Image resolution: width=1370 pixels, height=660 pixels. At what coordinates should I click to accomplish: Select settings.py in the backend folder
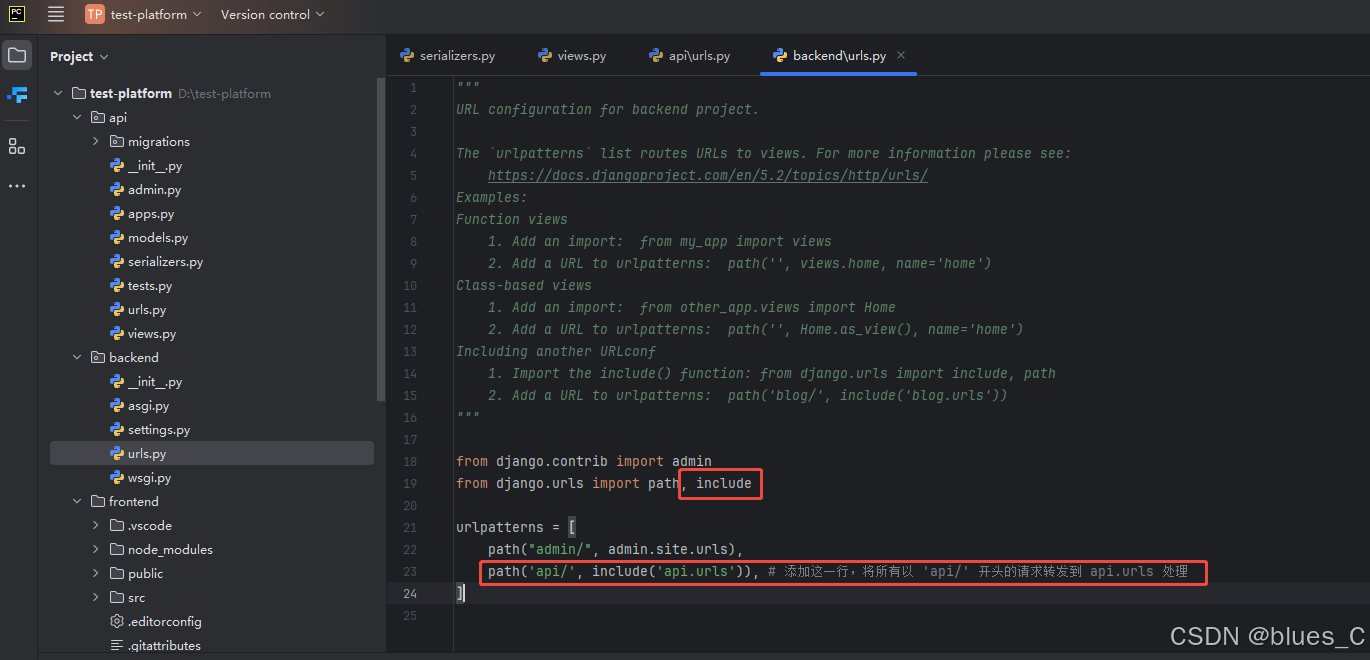(158, 430)
